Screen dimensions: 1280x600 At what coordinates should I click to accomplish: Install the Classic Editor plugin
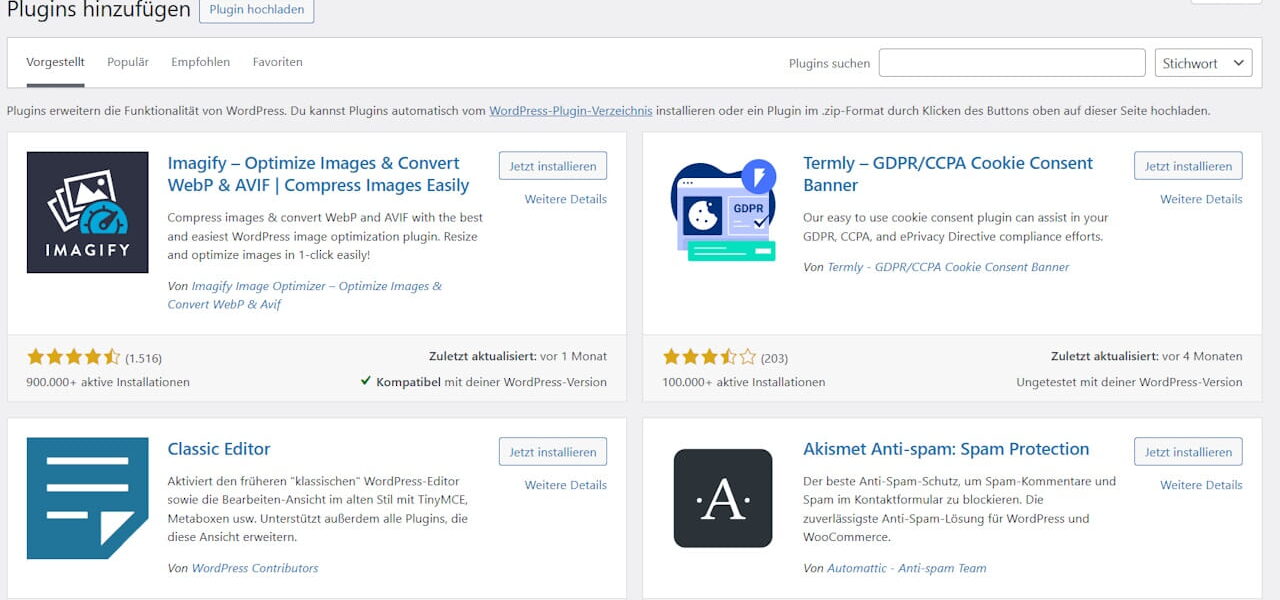coord(553,452)
